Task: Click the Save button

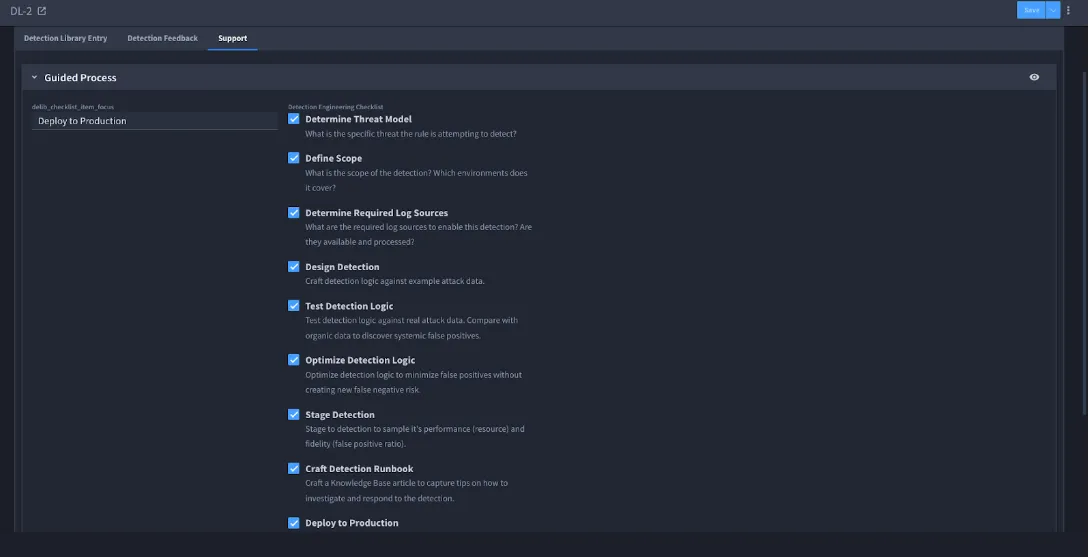Action: click(1031, 10)
